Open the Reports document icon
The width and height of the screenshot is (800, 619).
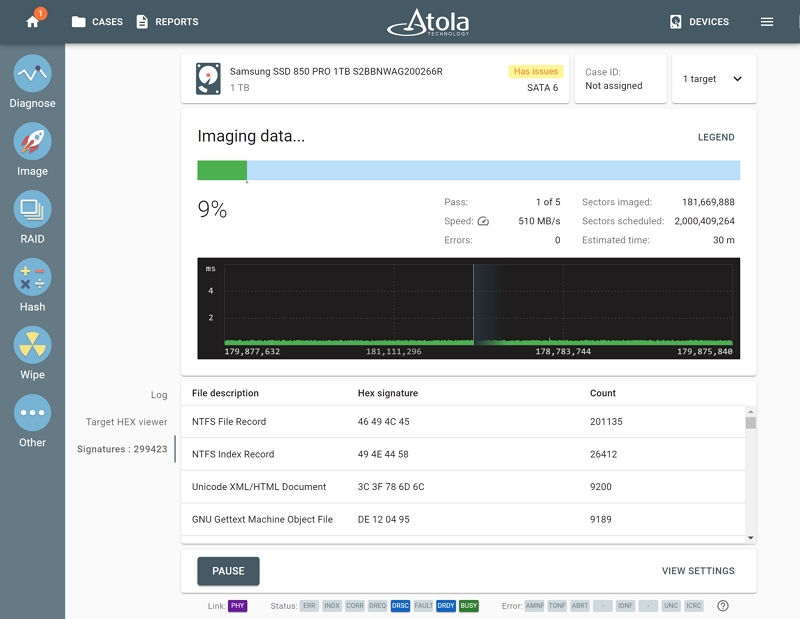[x=142, y=21]
